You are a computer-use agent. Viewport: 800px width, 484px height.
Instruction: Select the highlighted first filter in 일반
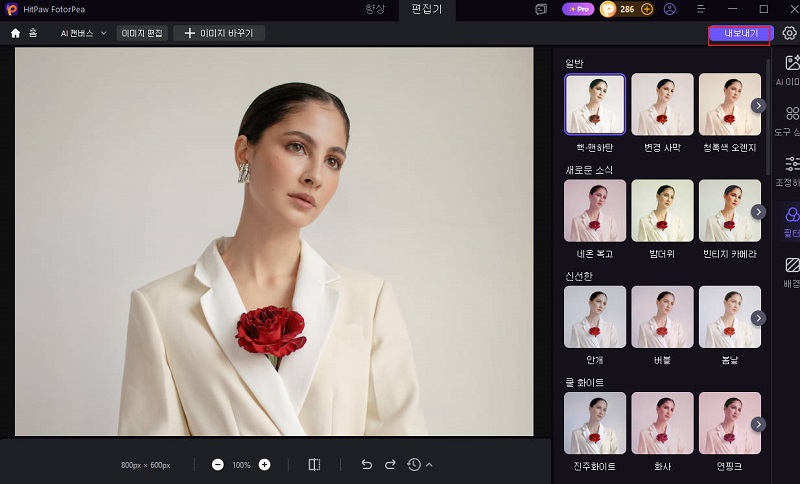tap(595, 104)
